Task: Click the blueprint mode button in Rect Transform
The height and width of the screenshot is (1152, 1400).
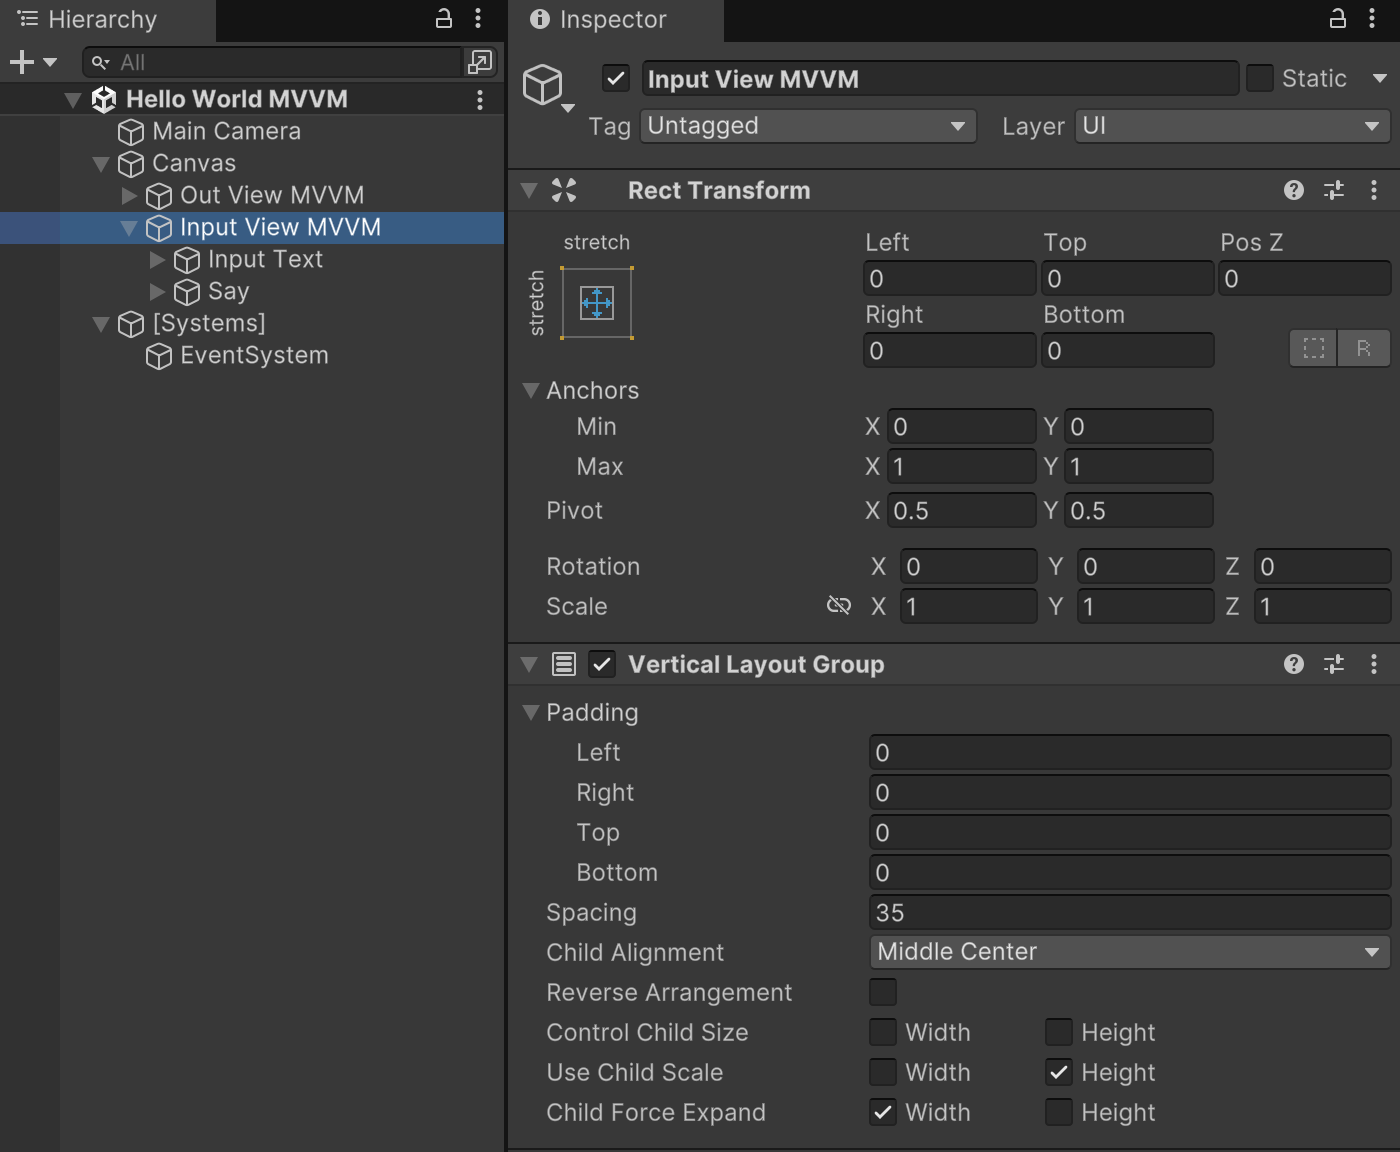Action: click(1313, 348)
